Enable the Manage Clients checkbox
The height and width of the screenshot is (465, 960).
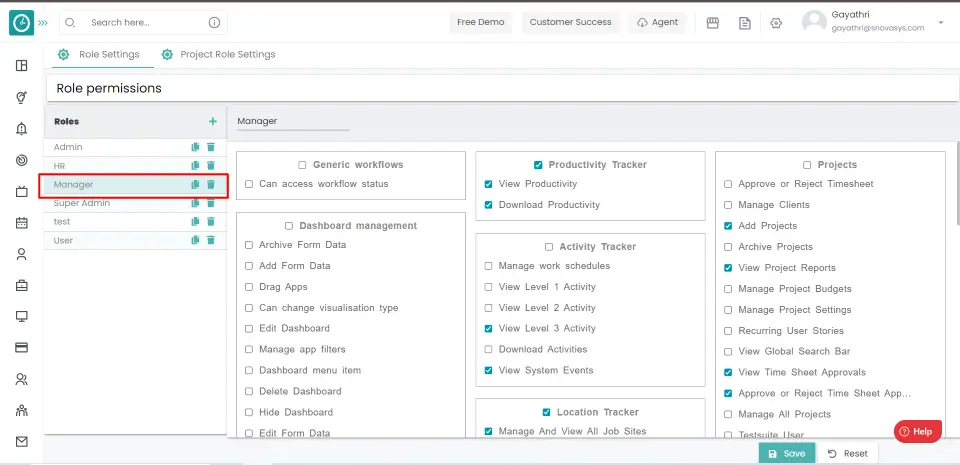pos(728,205)
